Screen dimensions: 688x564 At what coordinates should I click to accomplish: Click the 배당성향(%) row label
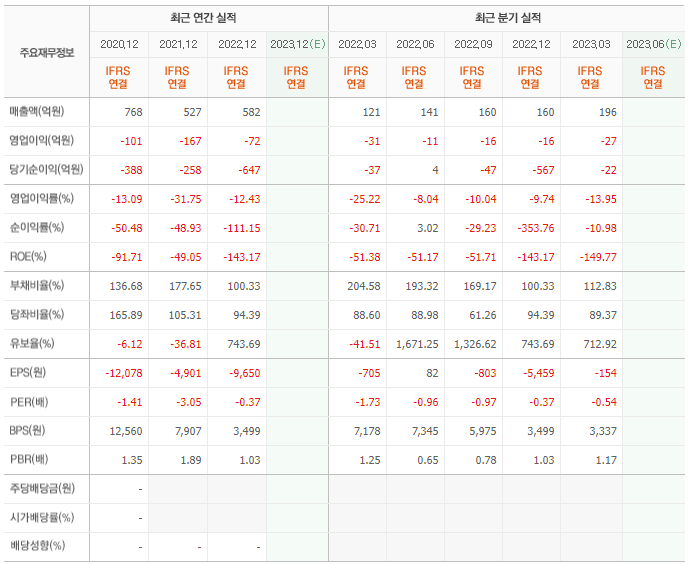click(x=37, y=546)
